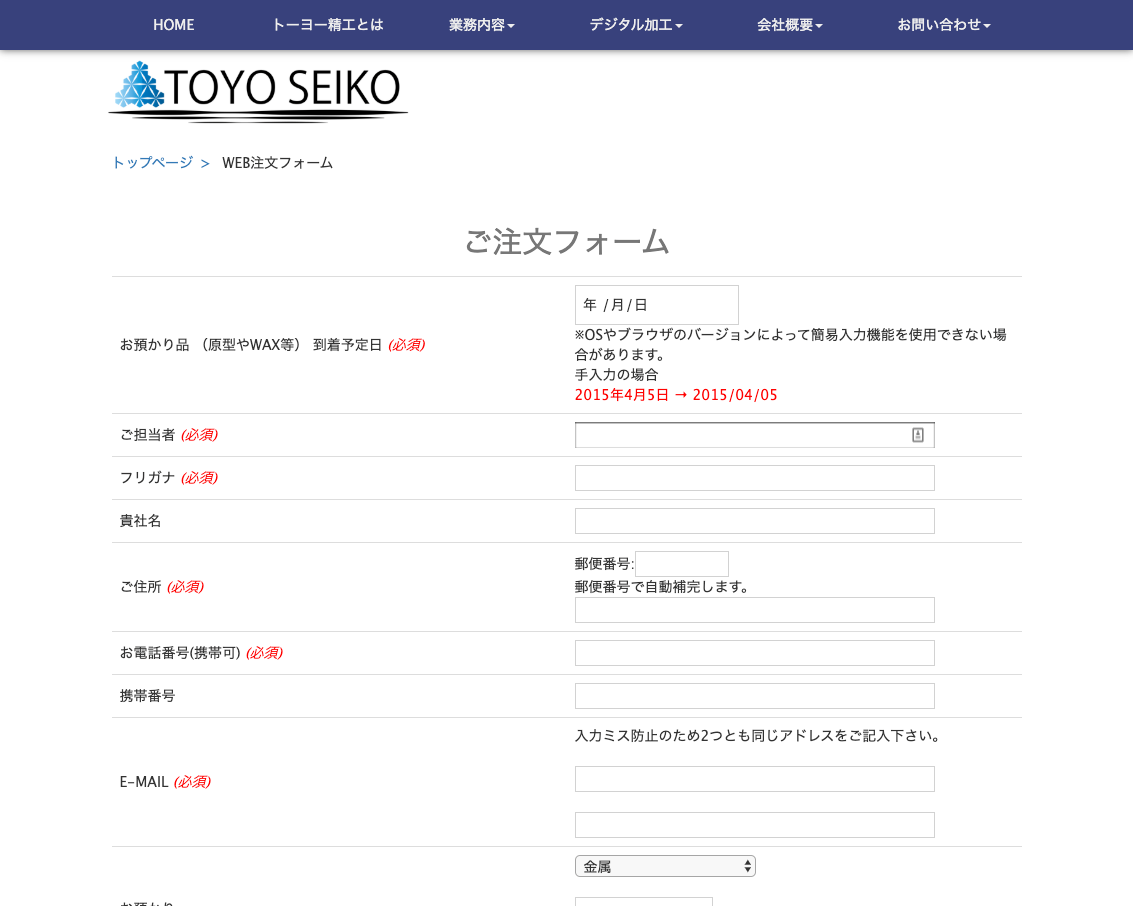Image resolution: width=1133 pixels, height=906 pixels.
Task: Focus the 携帯番号 input field
Action: pyautogui.click(x=754, y=696)
